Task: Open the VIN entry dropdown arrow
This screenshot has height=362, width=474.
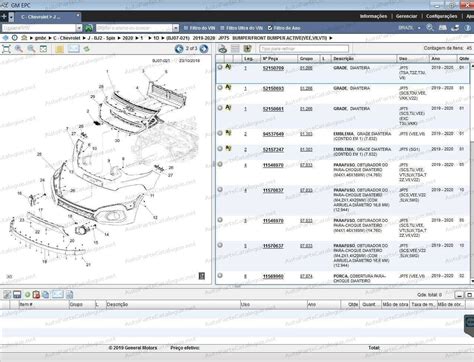Action: 79,28
